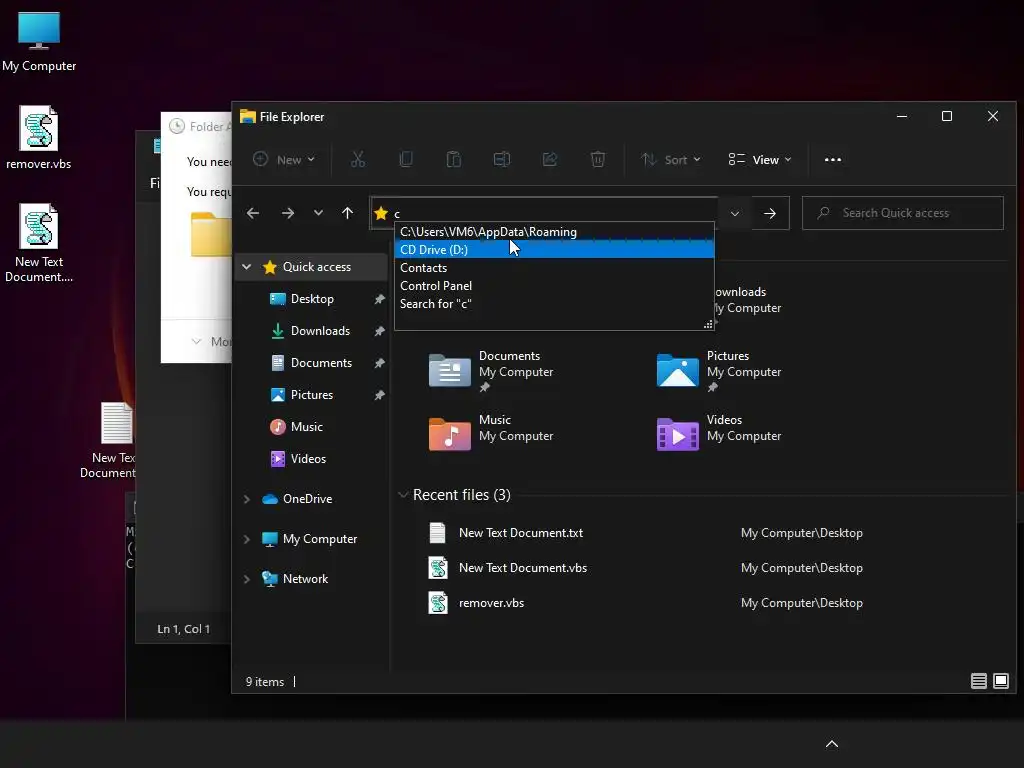Viewport: 1024px width, 768px height.
Task: Open the Pictures folder icon in main pane
Action: pos(677,370)
